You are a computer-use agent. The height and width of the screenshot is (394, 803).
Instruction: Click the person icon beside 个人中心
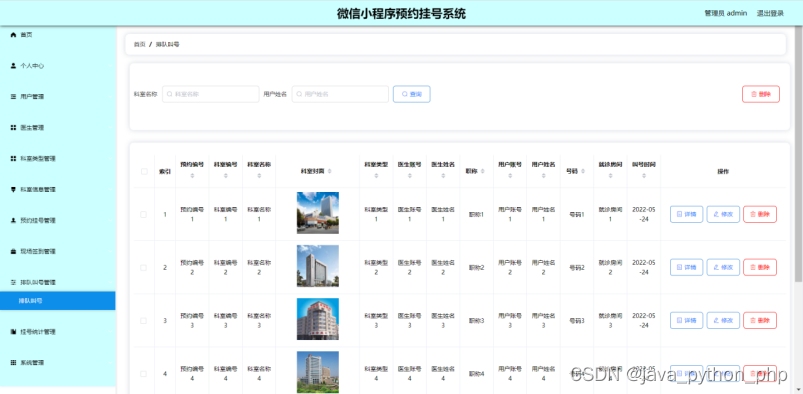point(14,66)
